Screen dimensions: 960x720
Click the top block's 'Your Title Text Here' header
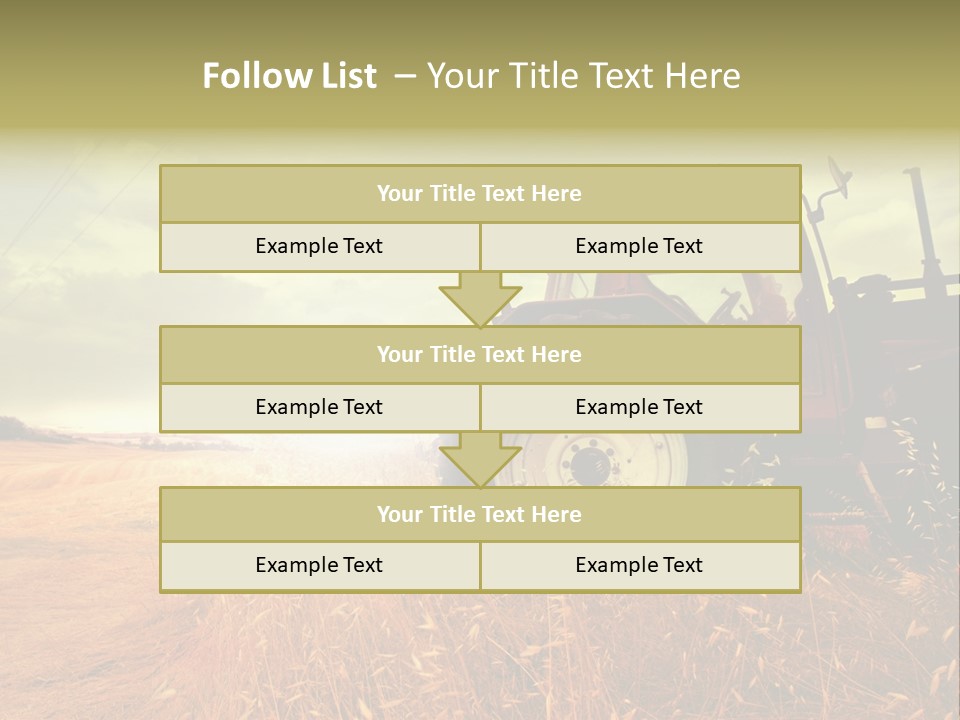coord(480,194)
